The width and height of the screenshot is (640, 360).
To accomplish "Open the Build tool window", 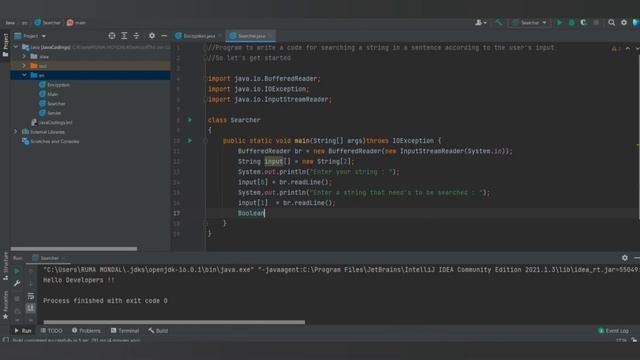I will click(x=158, y=331).
